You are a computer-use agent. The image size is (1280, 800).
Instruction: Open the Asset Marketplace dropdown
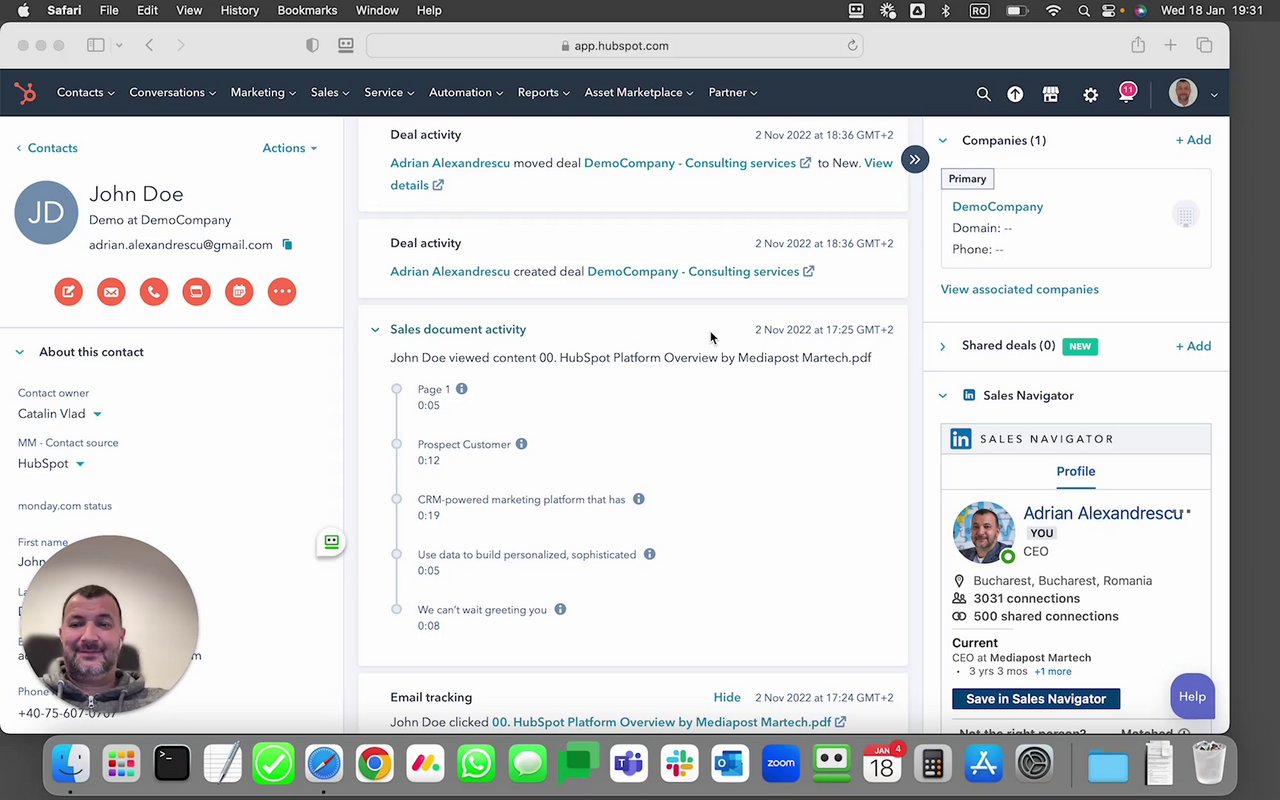[x=639, y=93]
